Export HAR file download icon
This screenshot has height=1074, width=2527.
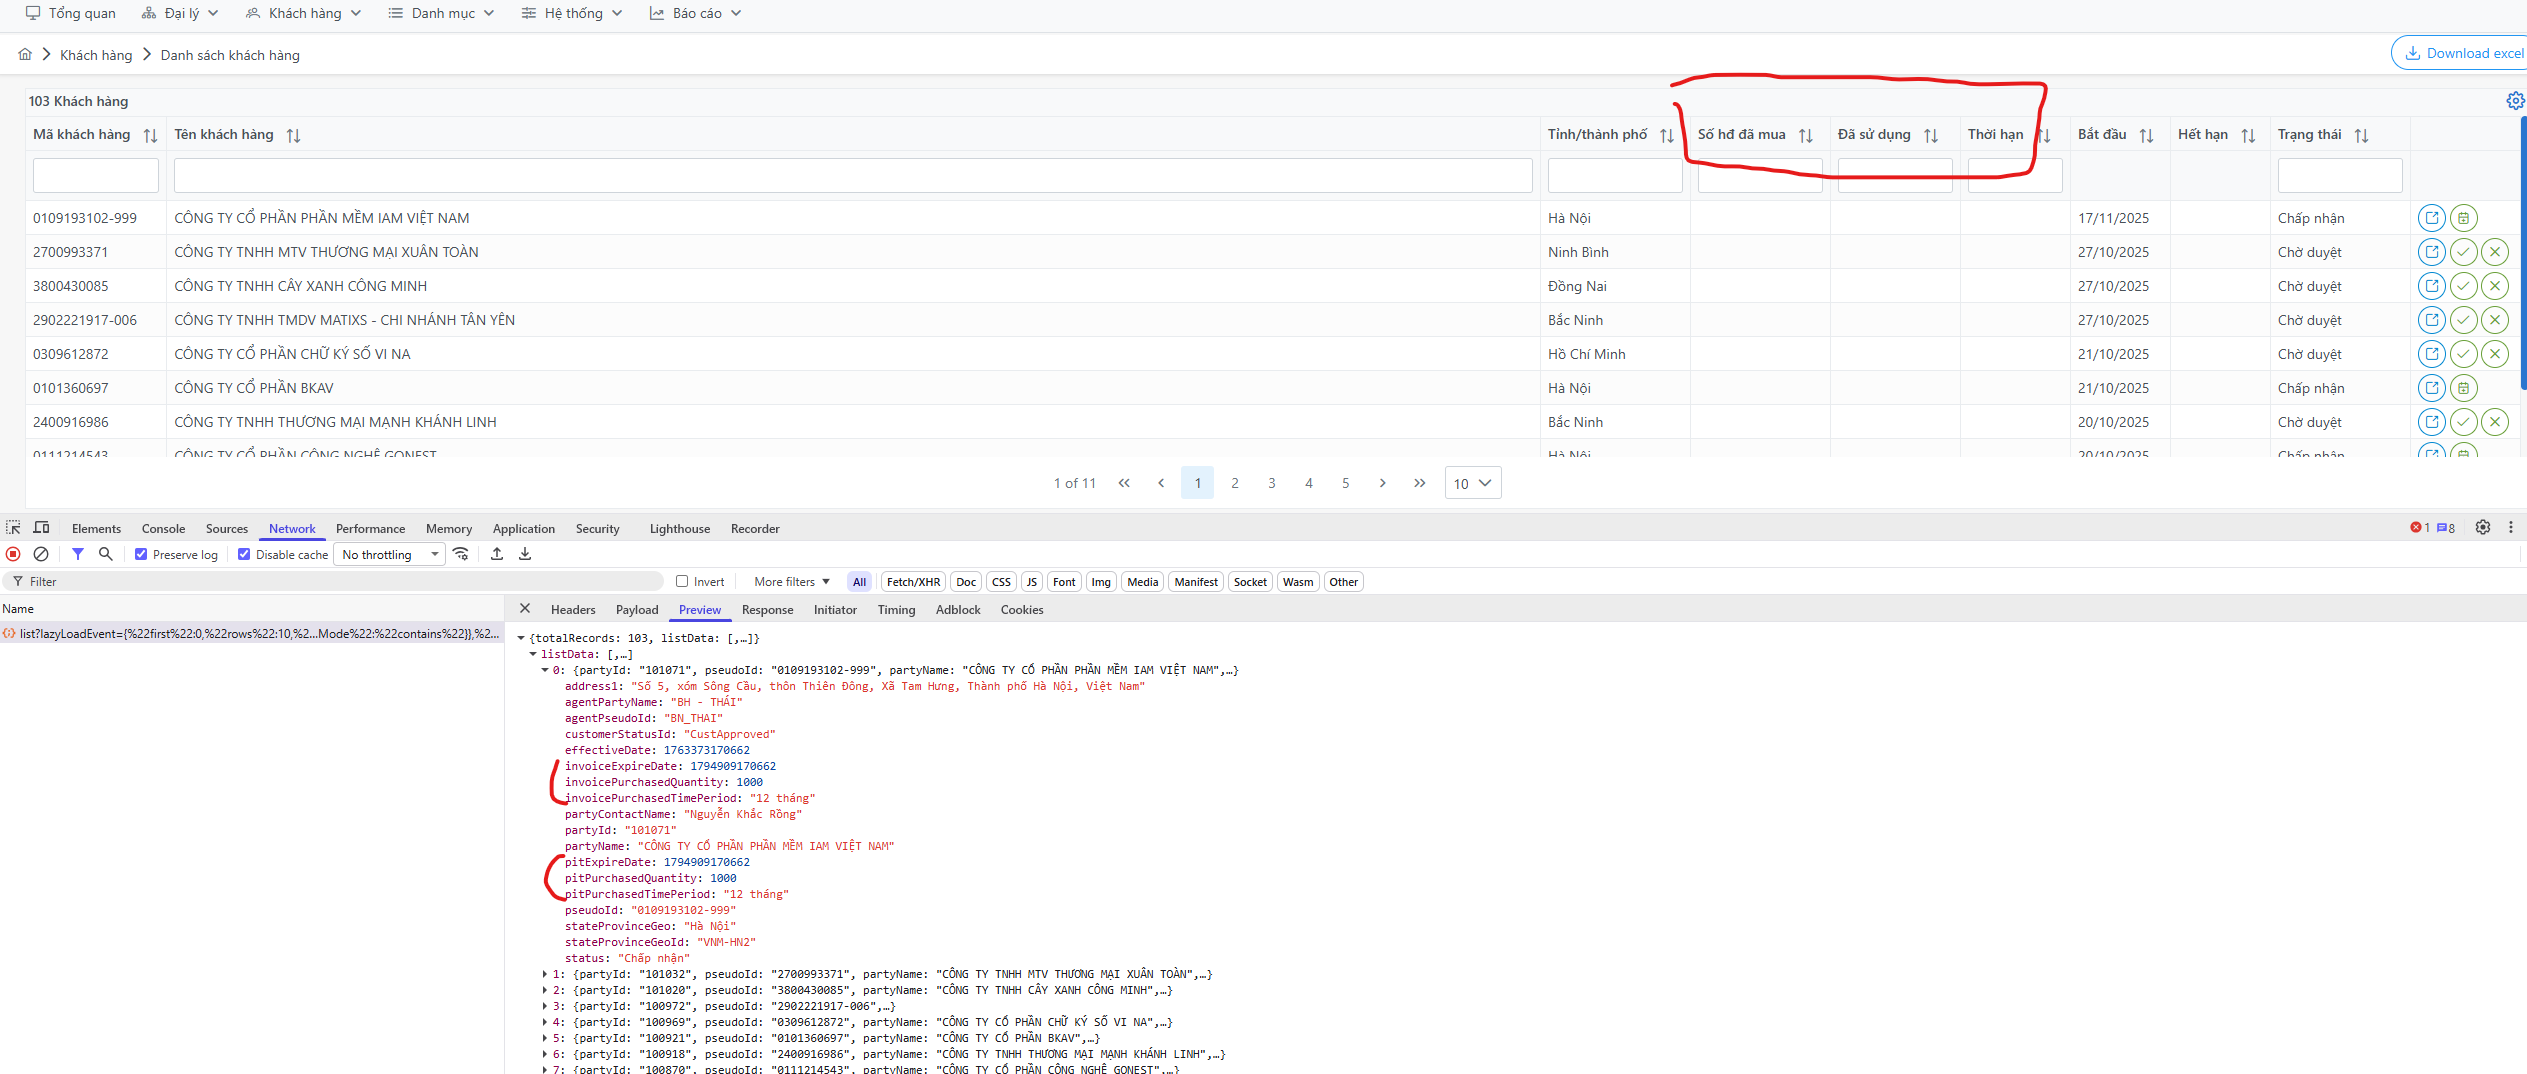point(525,554)
